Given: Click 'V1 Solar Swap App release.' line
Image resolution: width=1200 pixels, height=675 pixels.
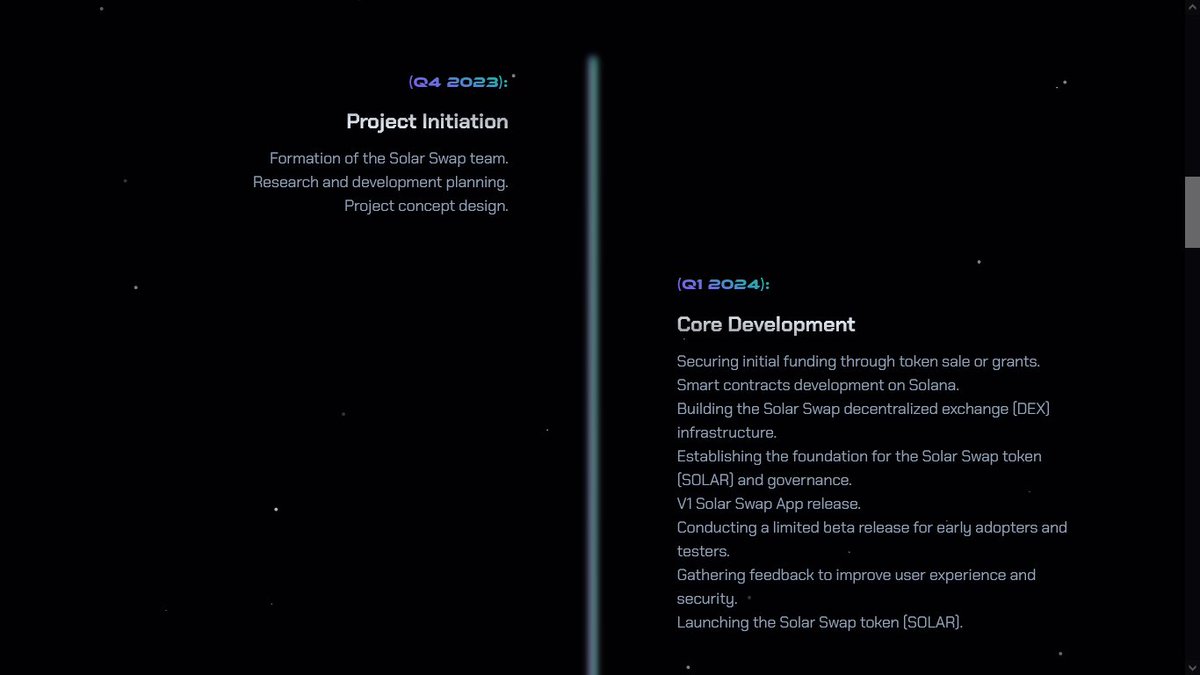Looking at the screenshot, I should 769,504.
